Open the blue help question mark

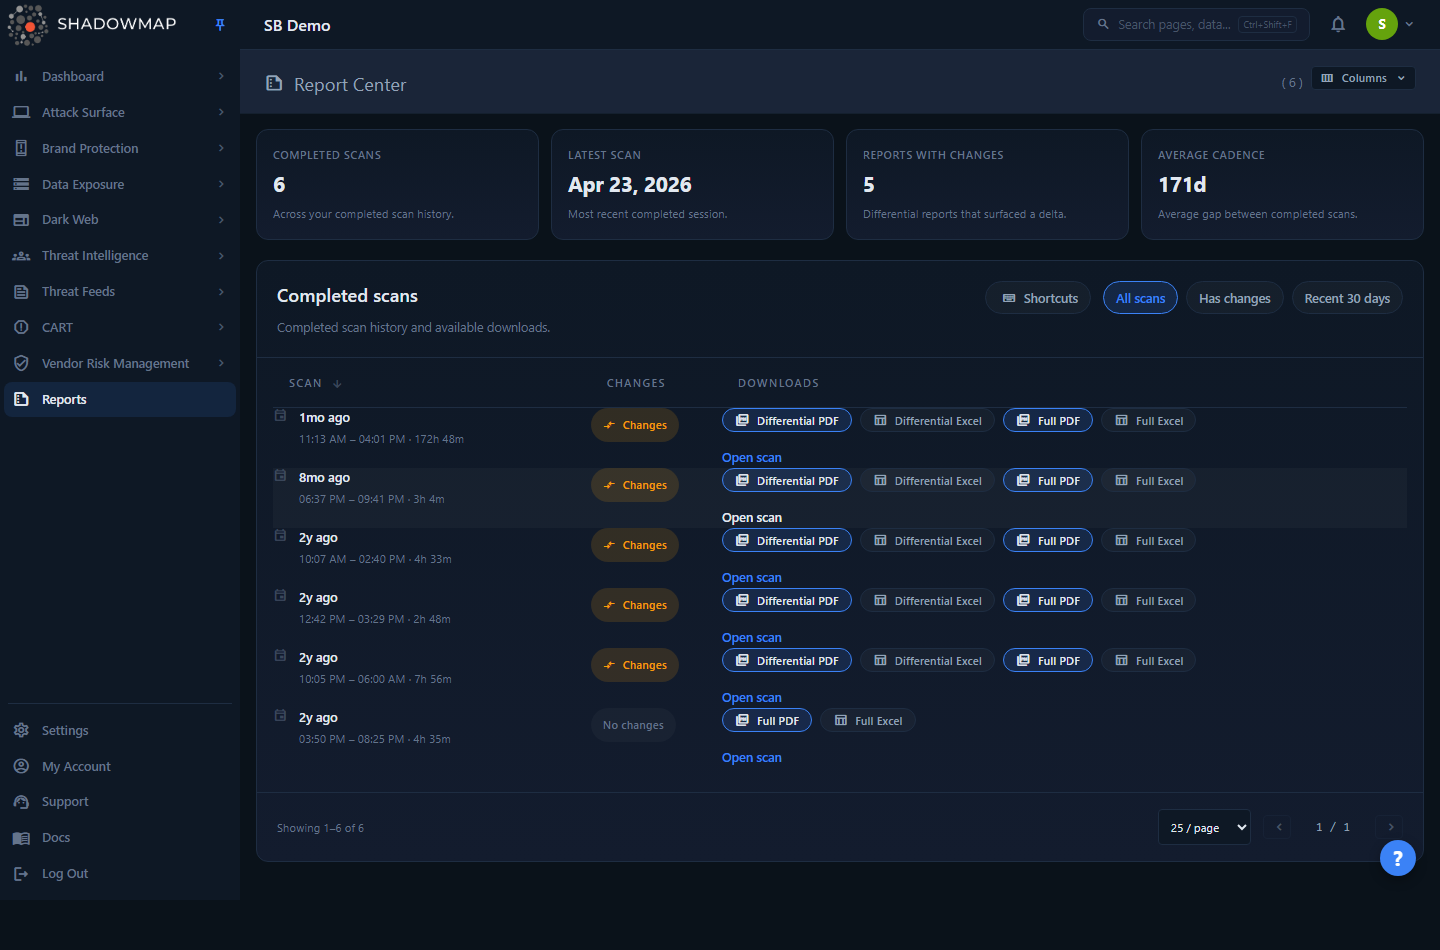(x=1398, y=858)
